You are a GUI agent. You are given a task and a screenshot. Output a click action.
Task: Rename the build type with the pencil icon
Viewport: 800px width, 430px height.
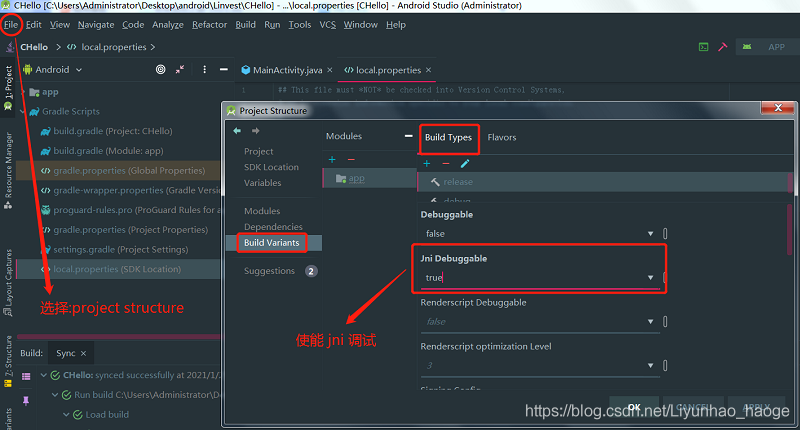[465, 163]
